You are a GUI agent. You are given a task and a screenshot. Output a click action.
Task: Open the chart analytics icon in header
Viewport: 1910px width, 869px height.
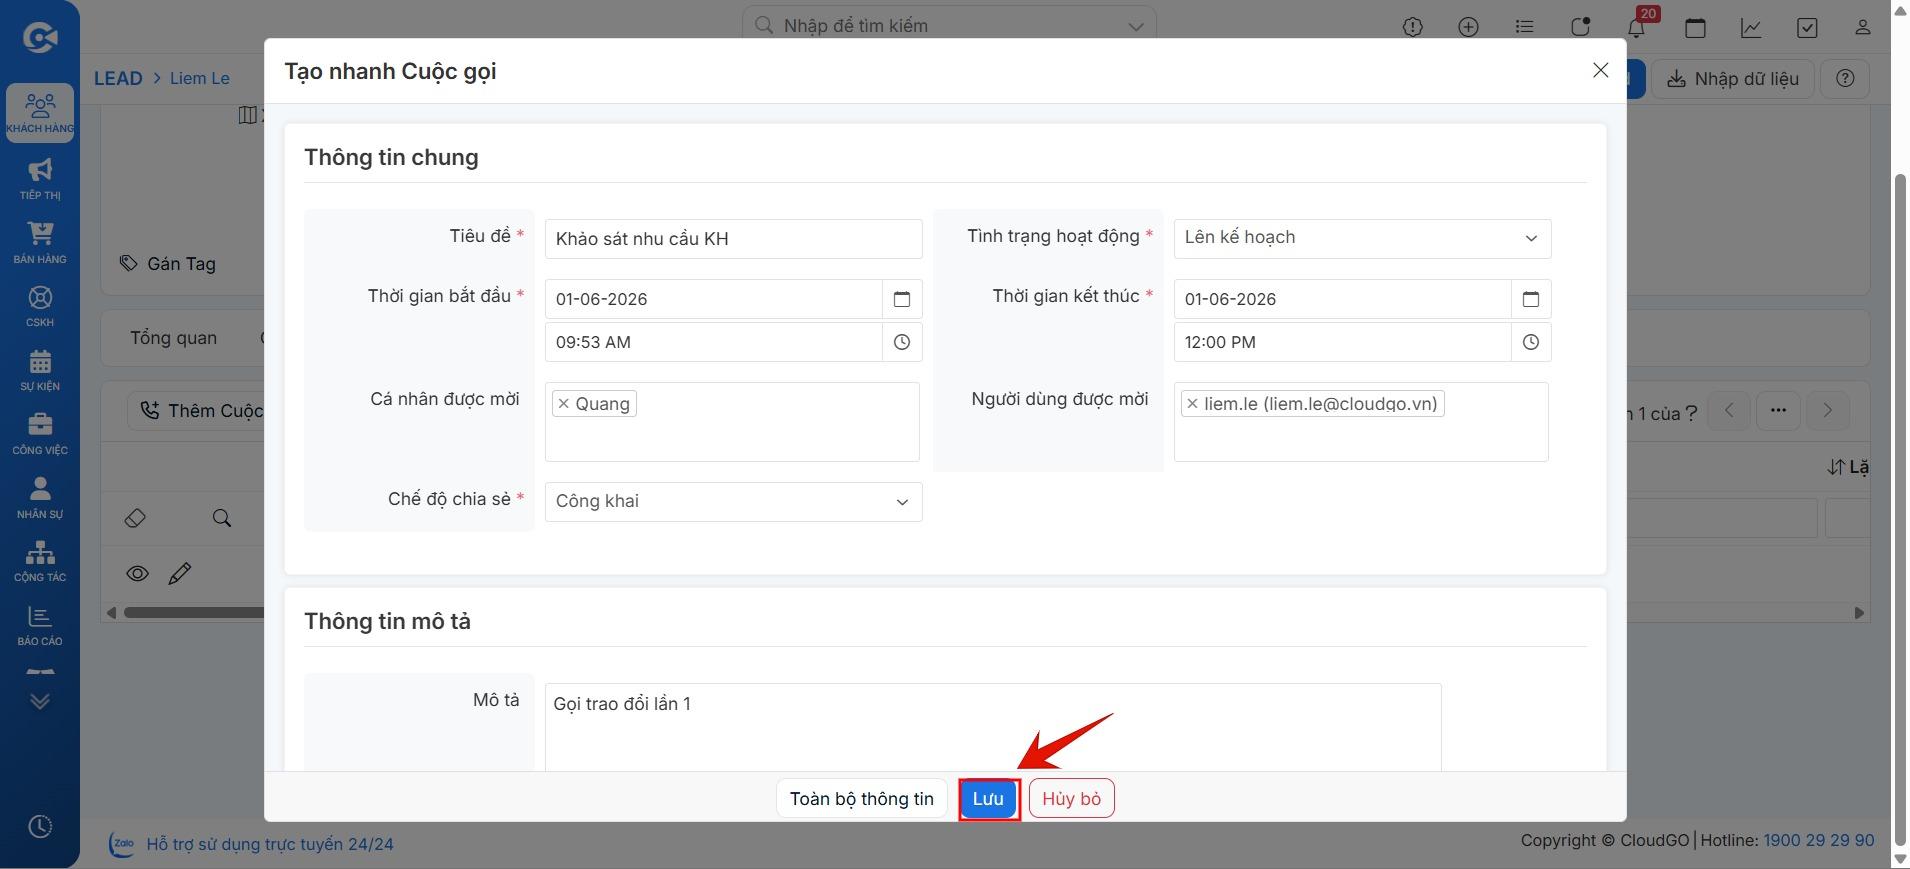tap(1751, 27)
